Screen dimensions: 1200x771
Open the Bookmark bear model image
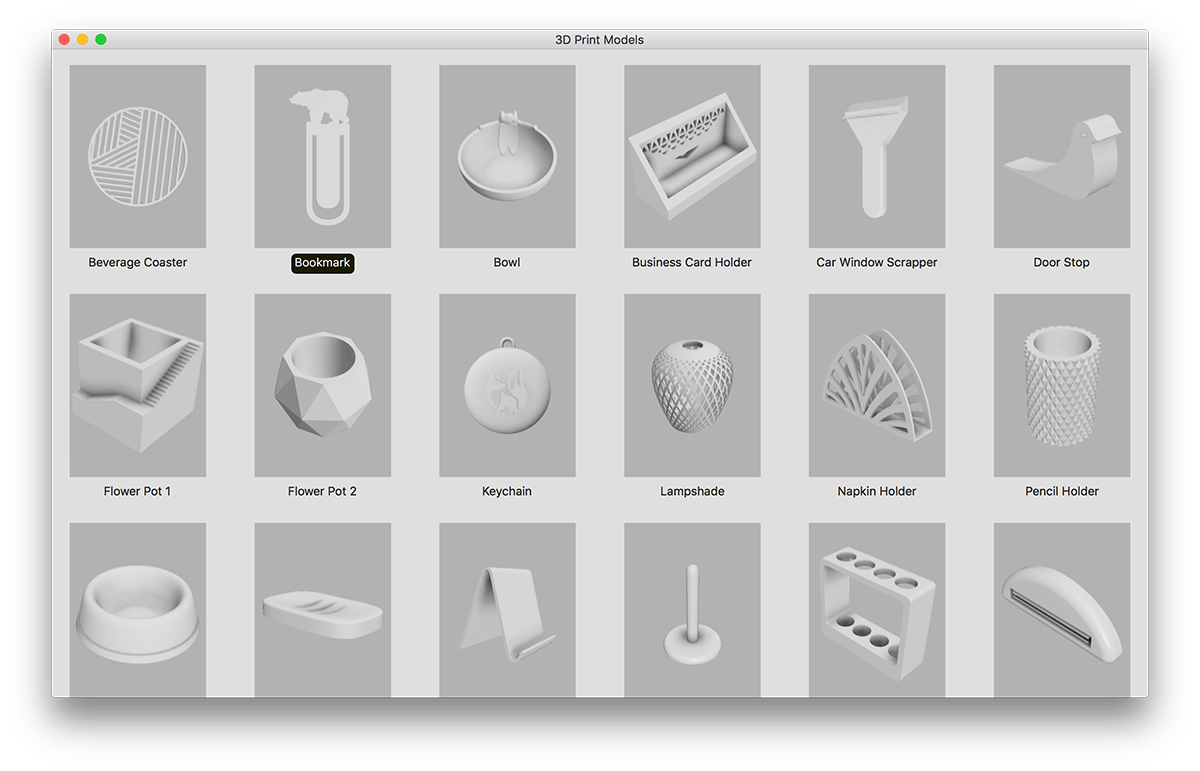click(x=322, y=157)
